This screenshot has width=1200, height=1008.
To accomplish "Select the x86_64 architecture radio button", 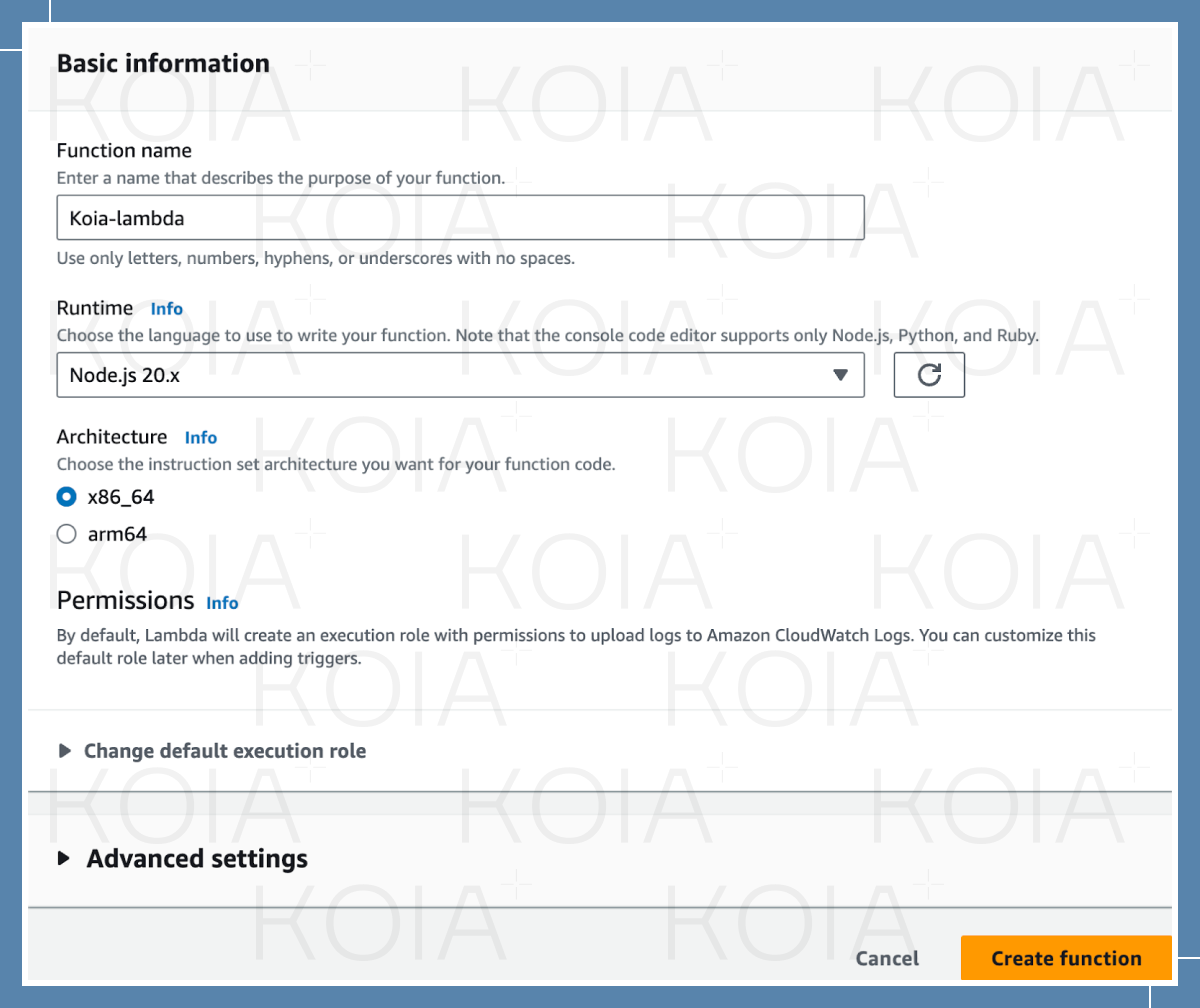I will 67,496.
